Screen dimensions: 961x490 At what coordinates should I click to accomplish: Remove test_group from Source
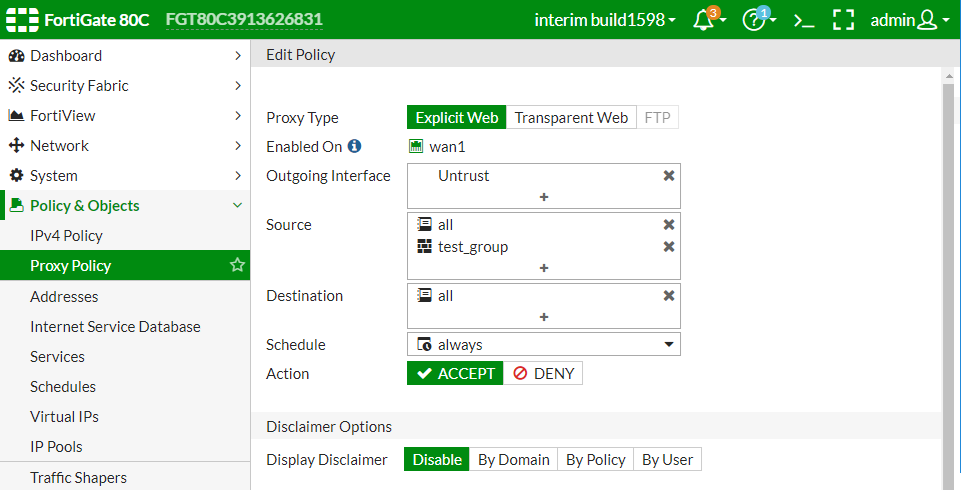669,247
